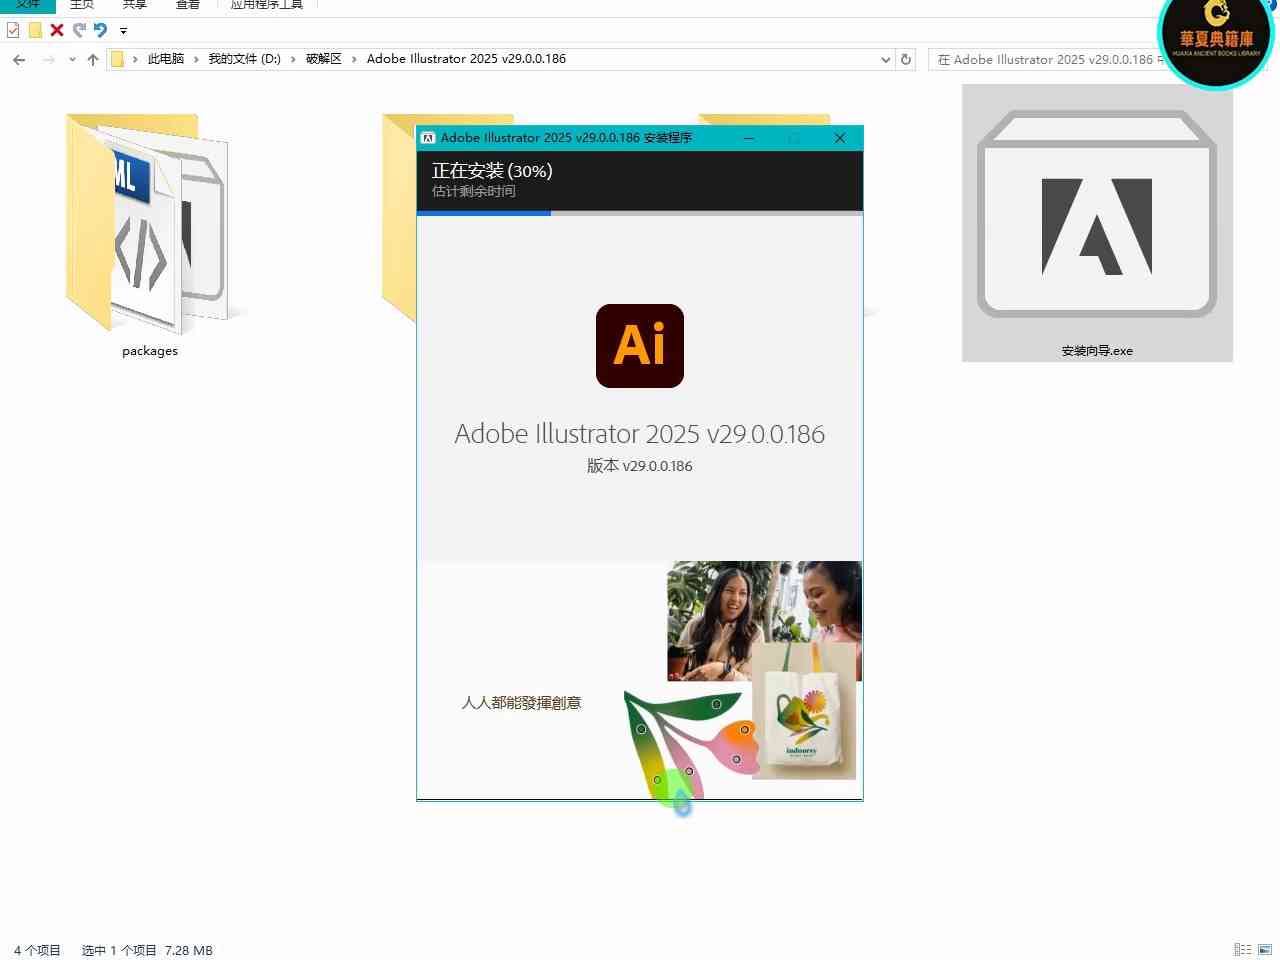Image resolution: width=1280 pixels, height=960 pixels.
Task: Click the 人人都能發揮創意 slogan text
Action: (x=521, y=703)
